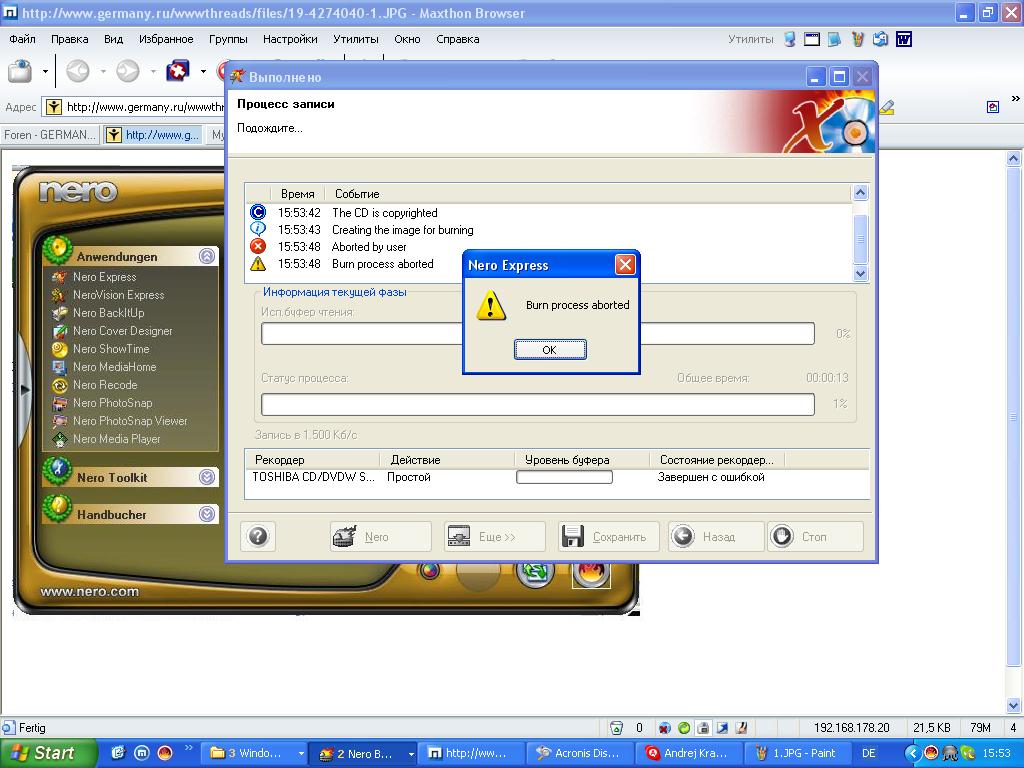Click 'The CD is copyrighted' log row
The height and width of the screenshot is (768, 1024).
384,213
